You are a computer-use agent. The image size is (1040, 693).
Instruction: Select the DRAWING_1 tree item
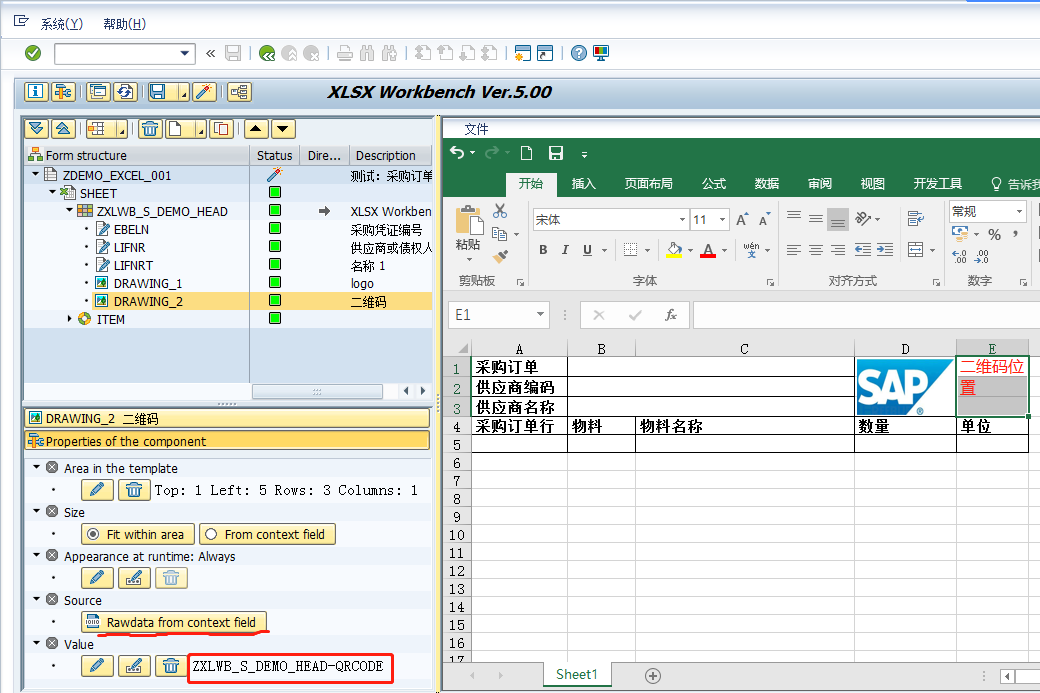click(x=148, y=283)
